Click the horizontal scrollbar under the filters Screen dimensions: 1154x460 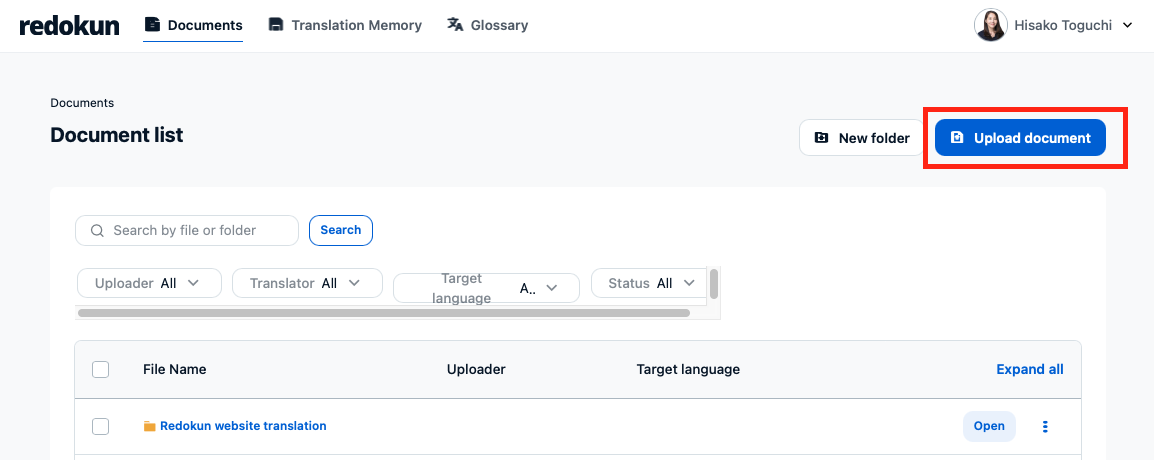pos(383,313)
